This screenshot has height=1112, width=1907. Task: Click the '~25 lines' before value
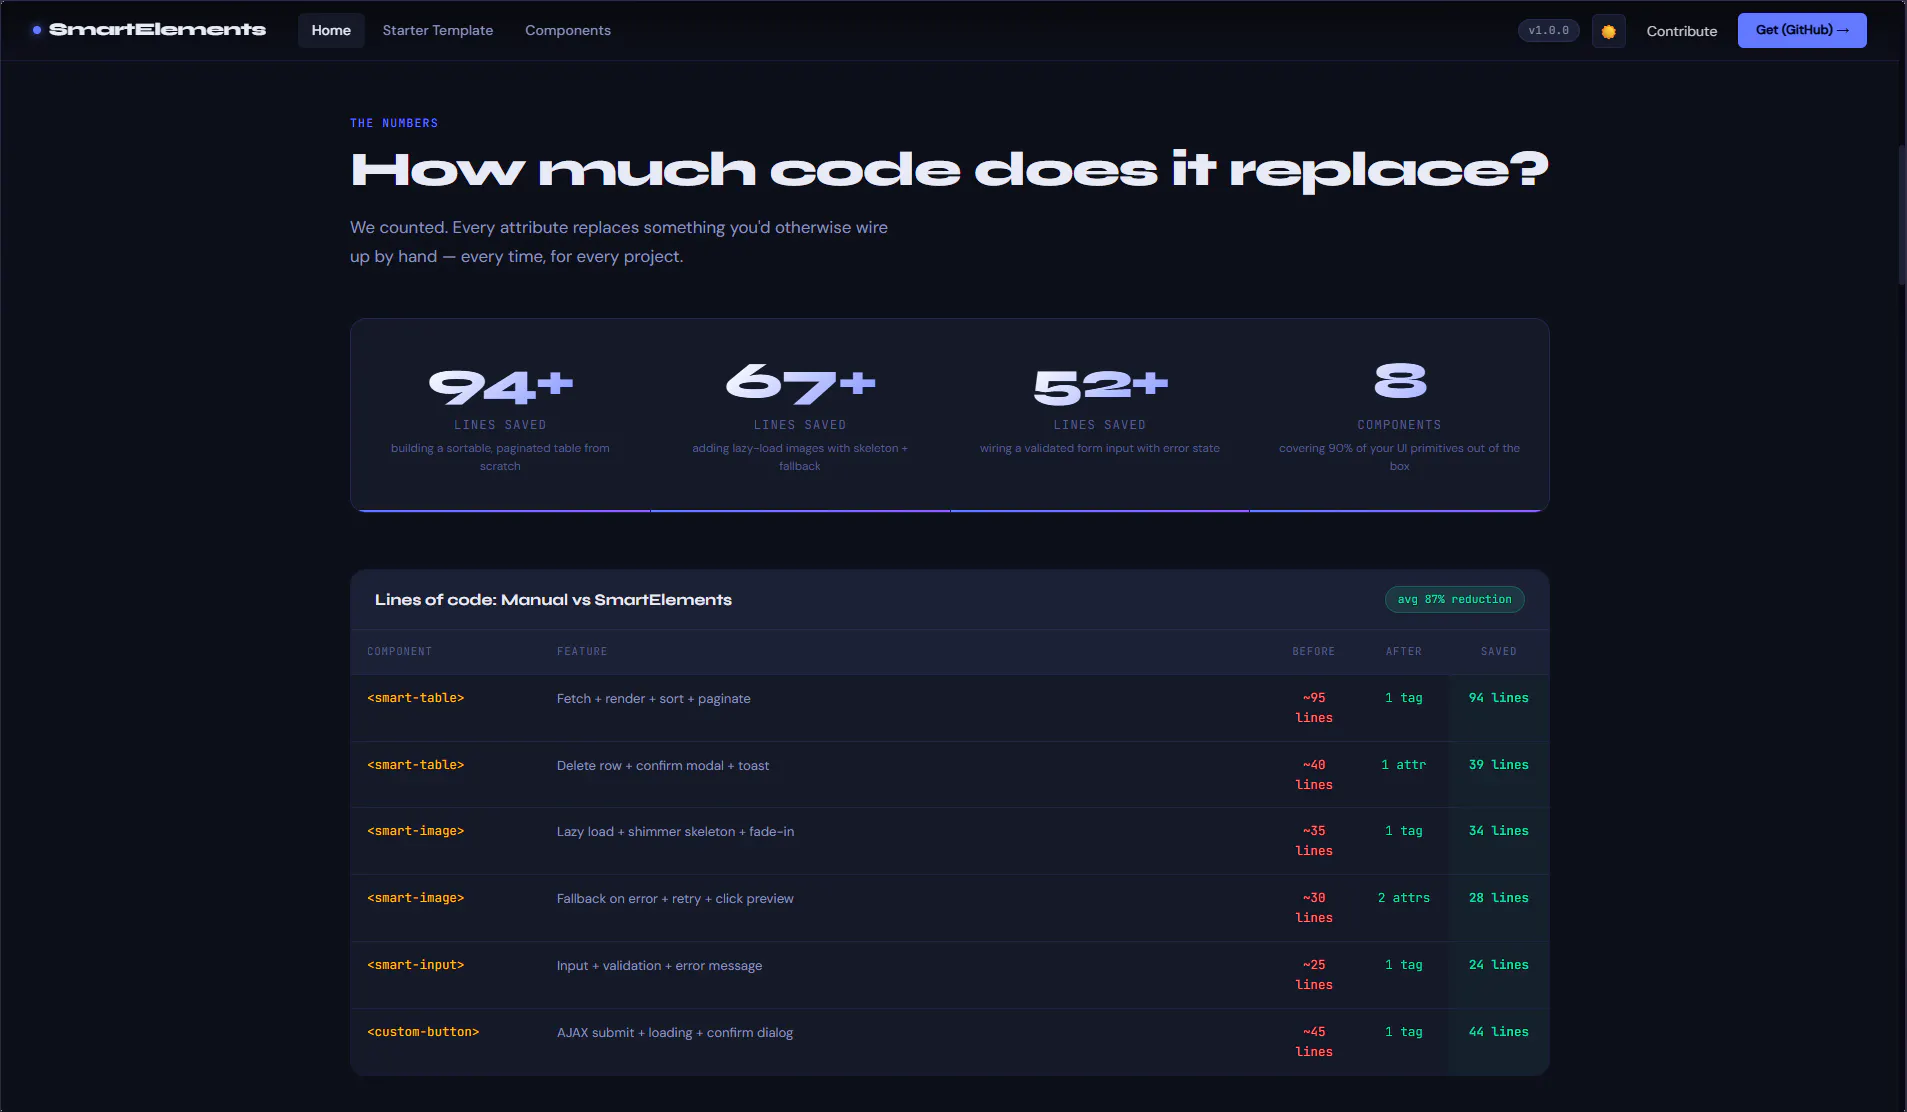tap(1314, 975)
